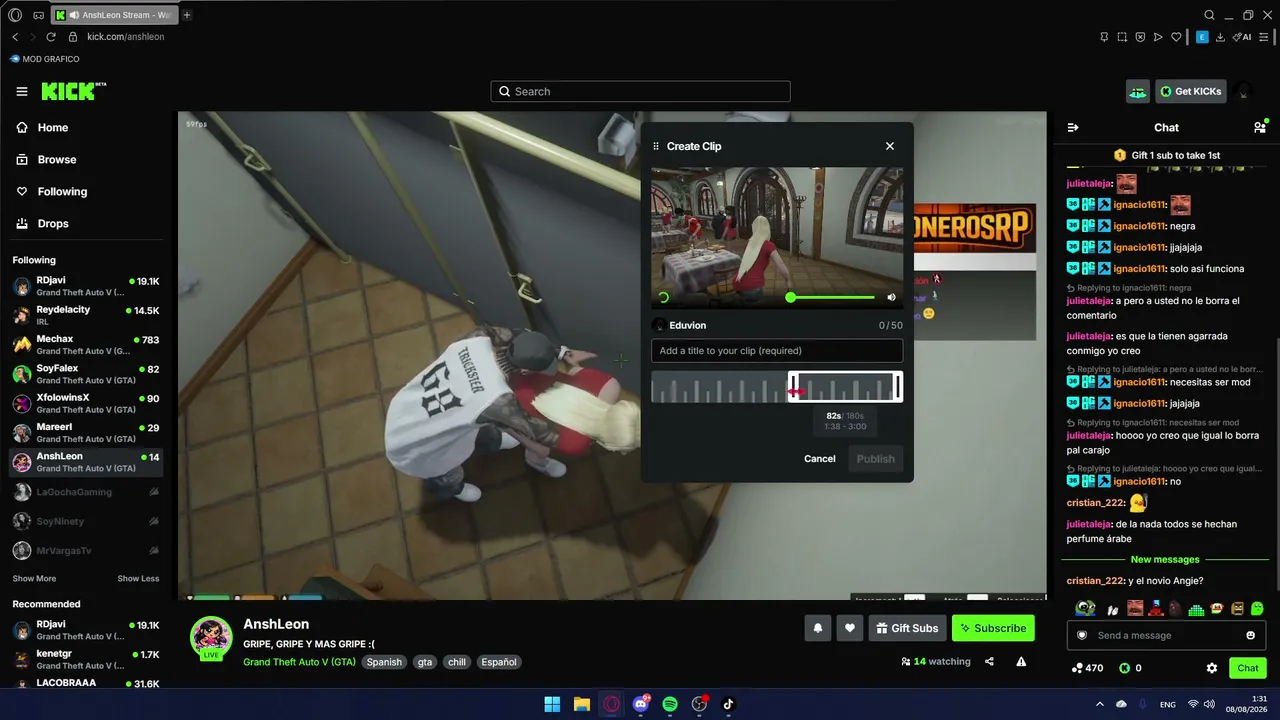
Task: Open the browser AI assistant
Action: pos(1244,37)
